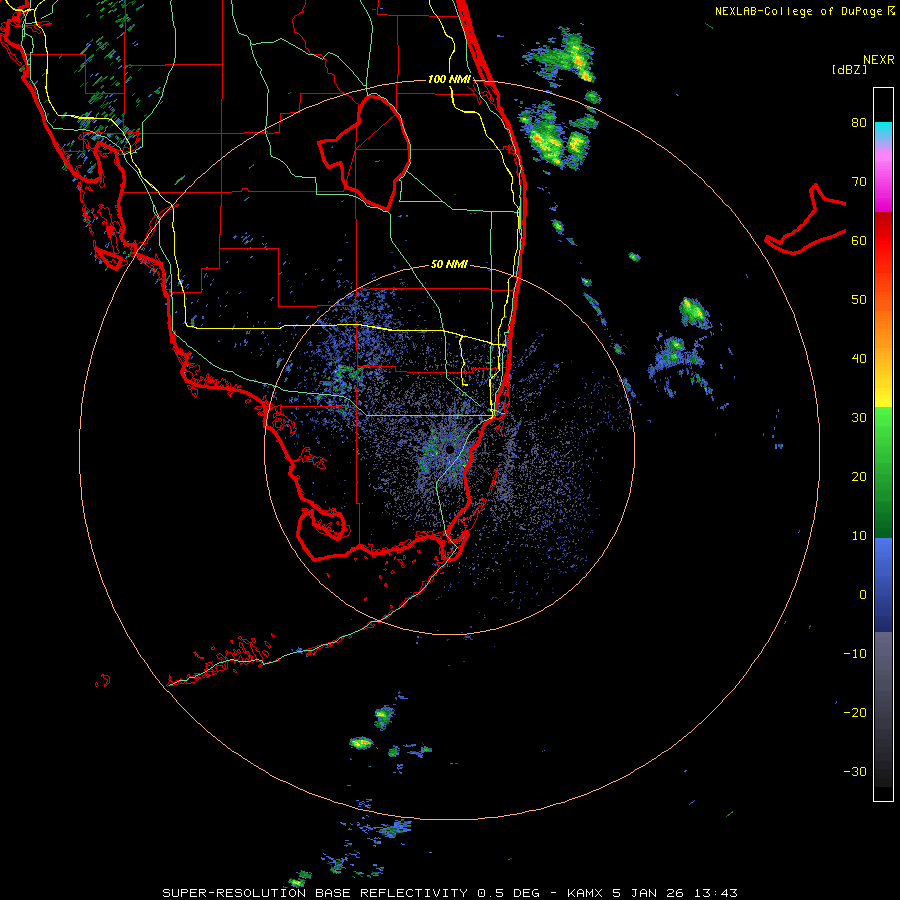Click the 40 value on the dBZ scale
The image size is (900, 900).
click(x=859, y=359)
